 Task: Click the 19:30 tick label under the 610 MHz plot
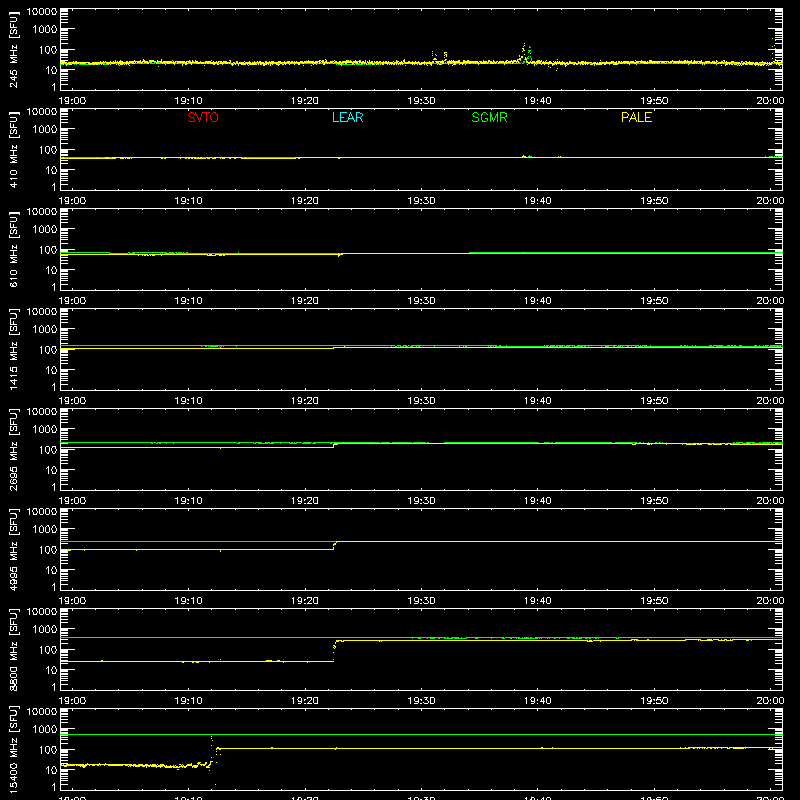(421, 301)
